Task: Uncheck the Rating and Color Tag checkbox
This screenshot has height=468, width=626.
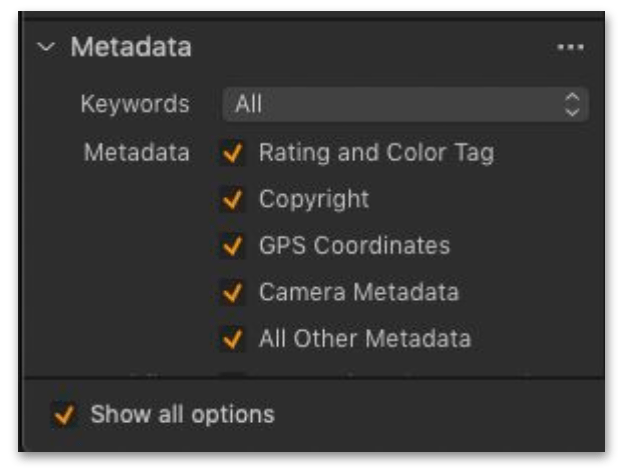Action: pos(233,153)
